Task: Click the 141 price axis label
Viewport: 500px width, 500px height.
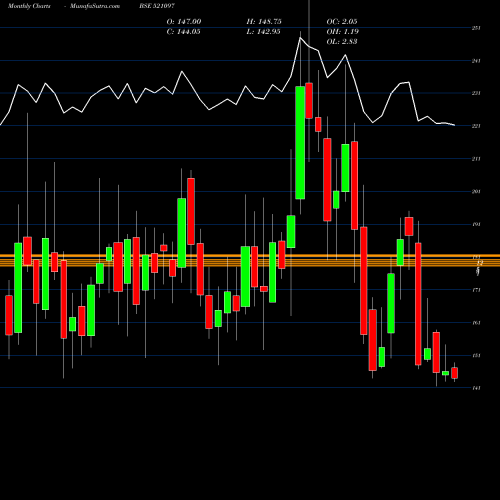Action: 476,388
